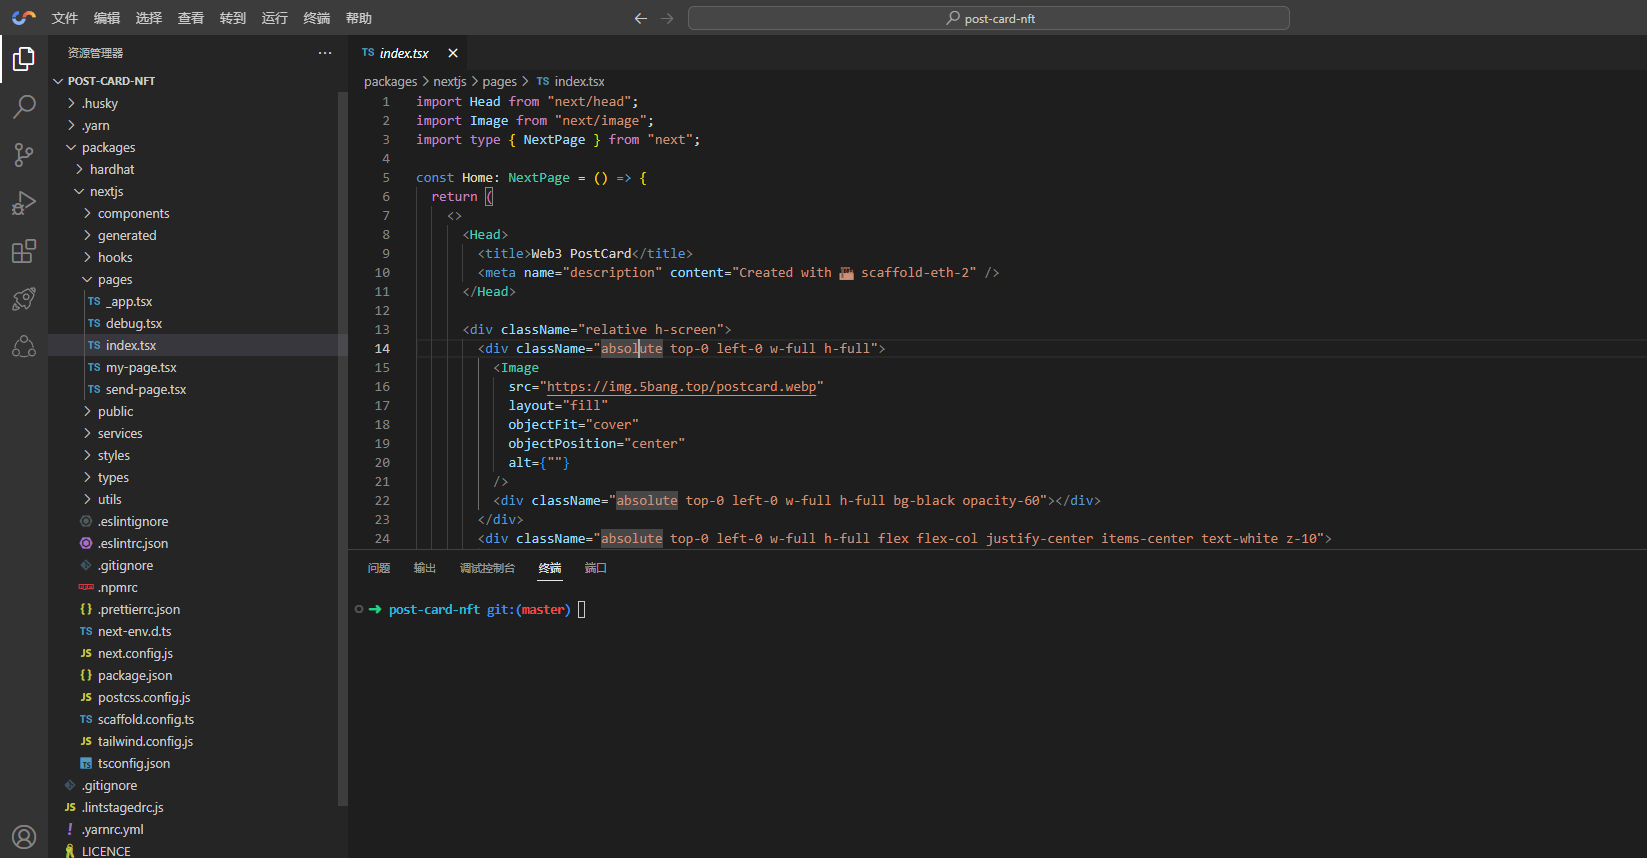Expand the hooks folder
This screenshot has width=1647, height=858.
[x=198, y=257]
